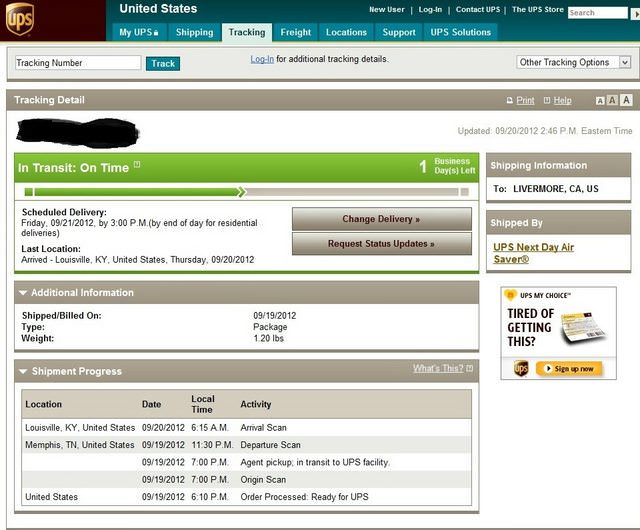This screenshot has height=530, width=640.
Task: Click the Memphis, TN, United States row location
Action: pos(80,445)
